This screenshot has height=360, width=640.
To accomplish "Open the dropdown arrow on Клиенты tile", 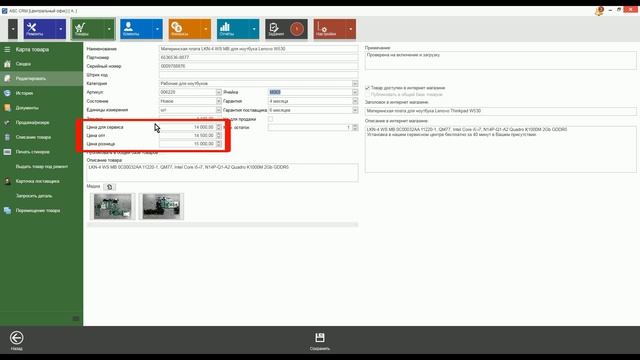I will [x=157, y=29].
